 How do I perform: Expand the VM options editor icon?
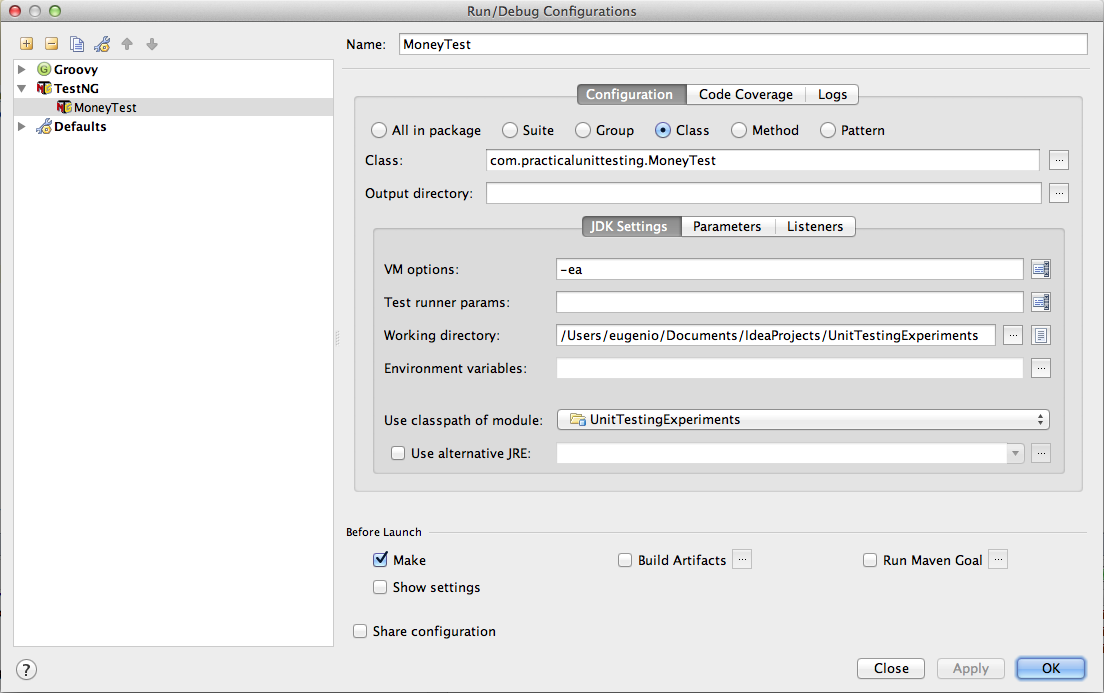[x=1041, y=269]
